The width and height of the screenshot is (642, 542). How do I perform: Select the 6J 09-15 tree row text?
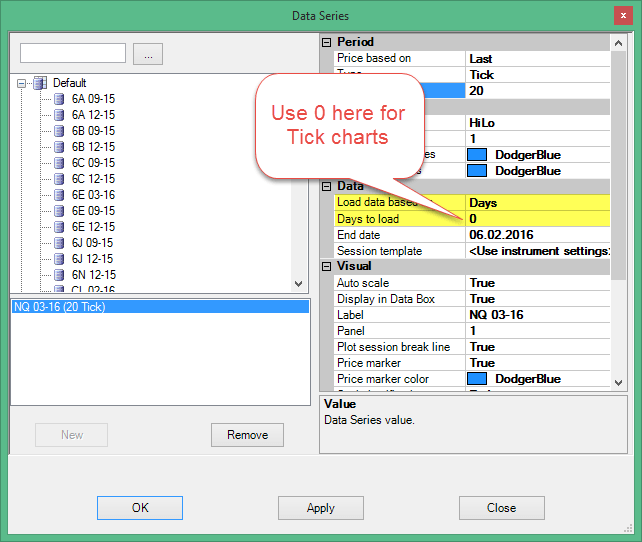coord(92,243)
